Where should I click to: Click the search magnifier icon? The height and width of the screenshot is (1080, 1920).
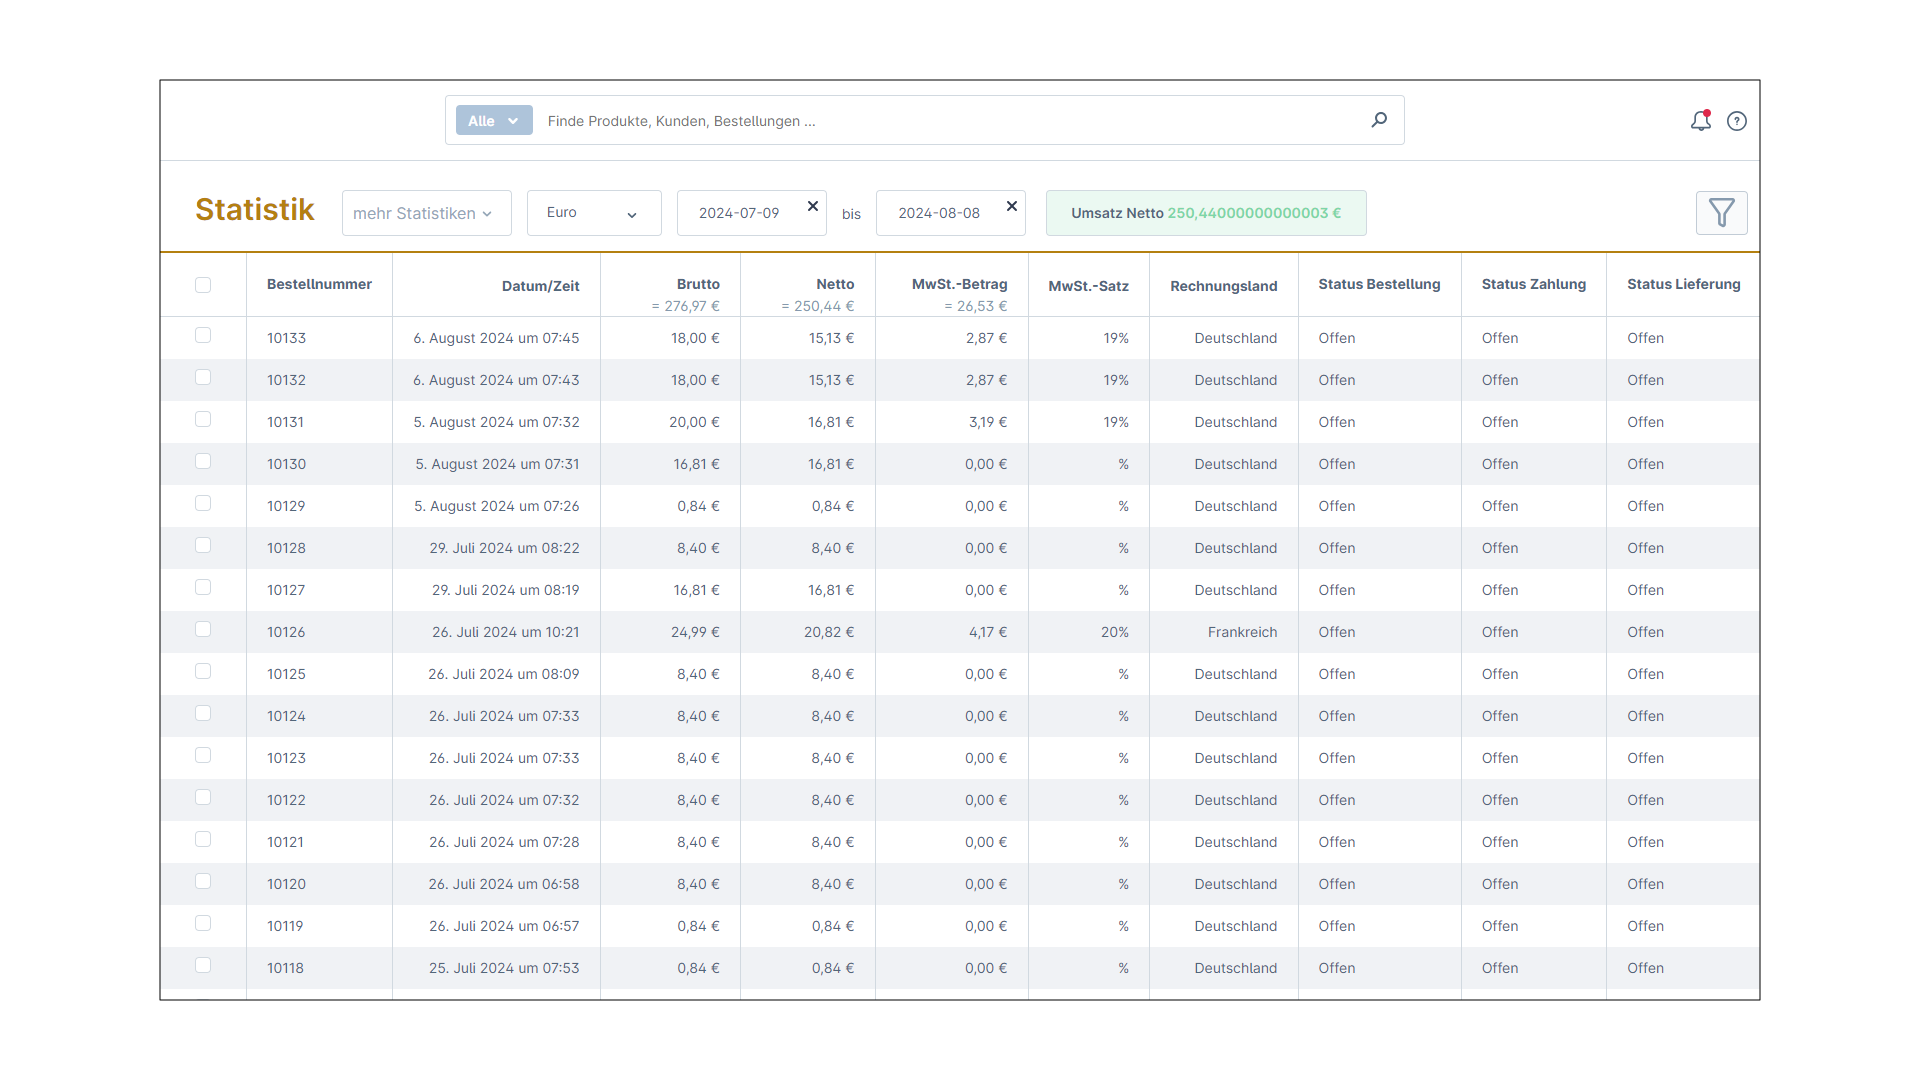(x=1379, y=120)
